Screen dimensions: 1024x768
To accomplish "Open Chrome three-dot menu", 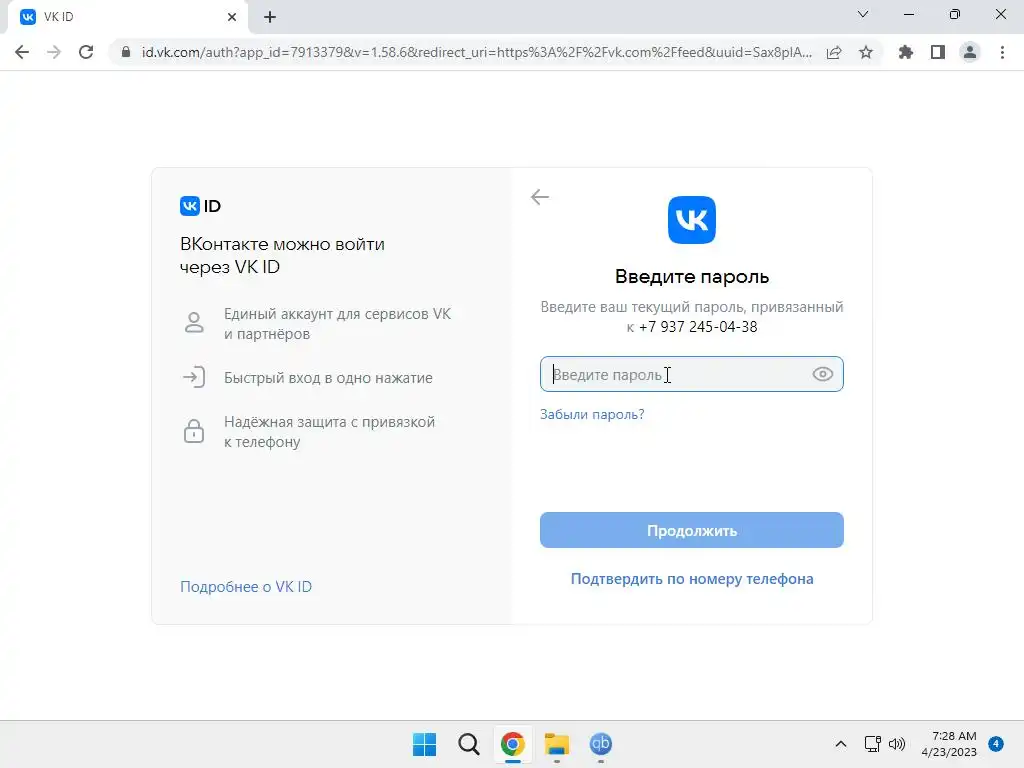I will [x=1002, y=52].
